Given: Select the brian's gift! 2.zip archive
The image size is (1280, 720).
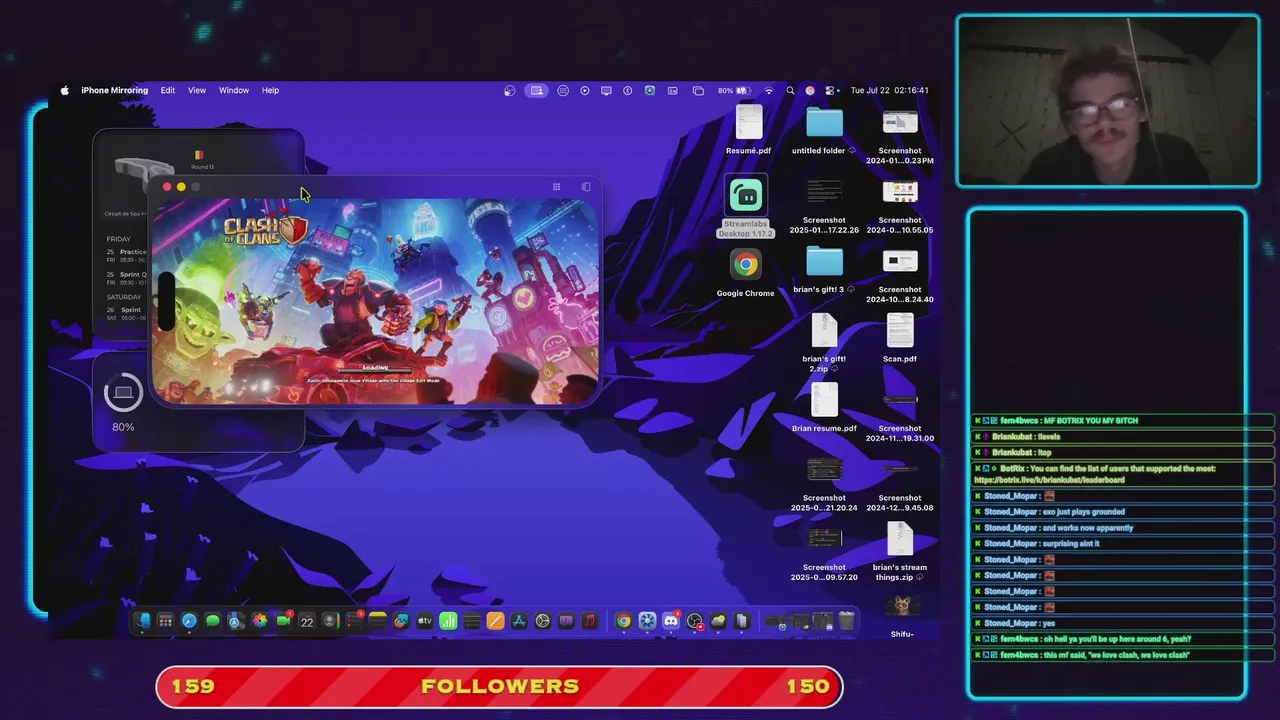Looking at the screenshot, I should (x=824, y=342).
